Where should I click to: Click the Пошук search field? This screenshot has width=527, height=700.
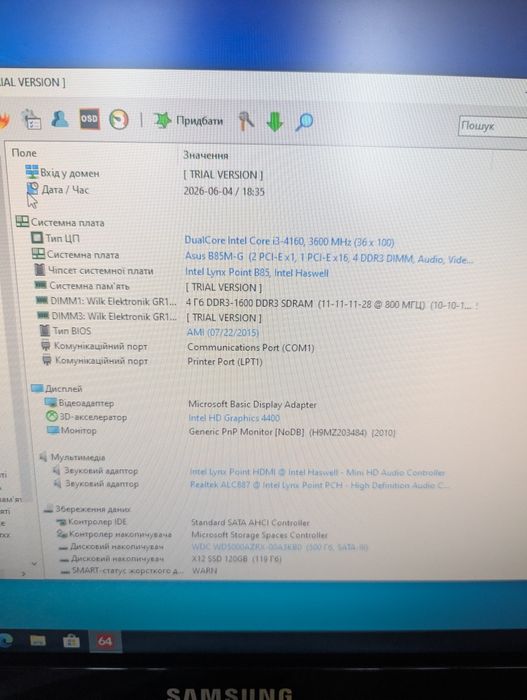[x=493, y=126]
